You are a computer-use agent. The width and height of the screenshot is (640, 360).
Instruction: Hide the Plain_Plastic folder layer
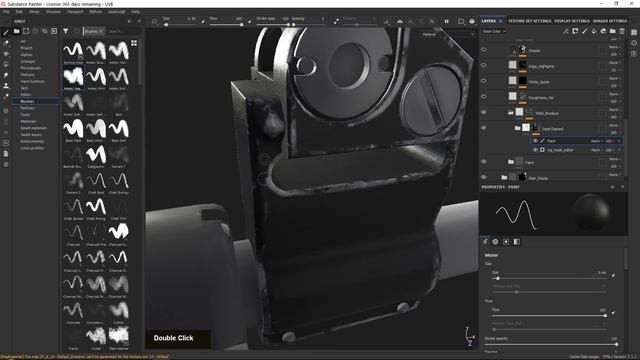tap(484, 177)
